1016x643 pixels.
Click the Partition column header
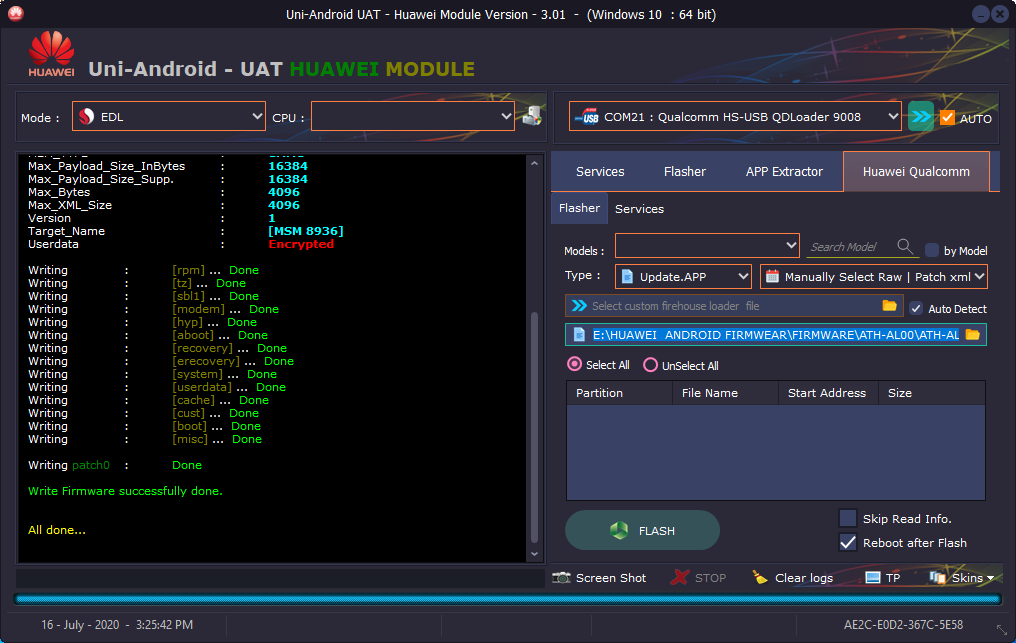(619, 393)
